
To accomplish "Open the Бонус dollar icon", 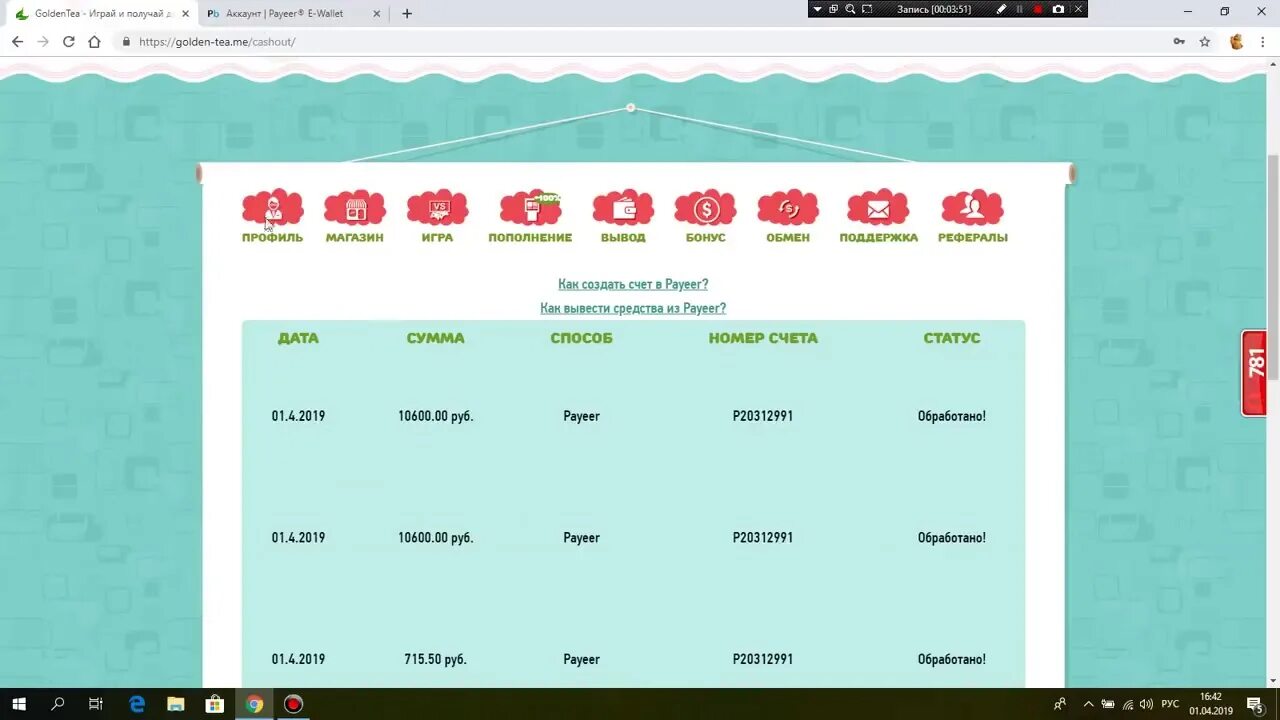I will coord(705,208).
